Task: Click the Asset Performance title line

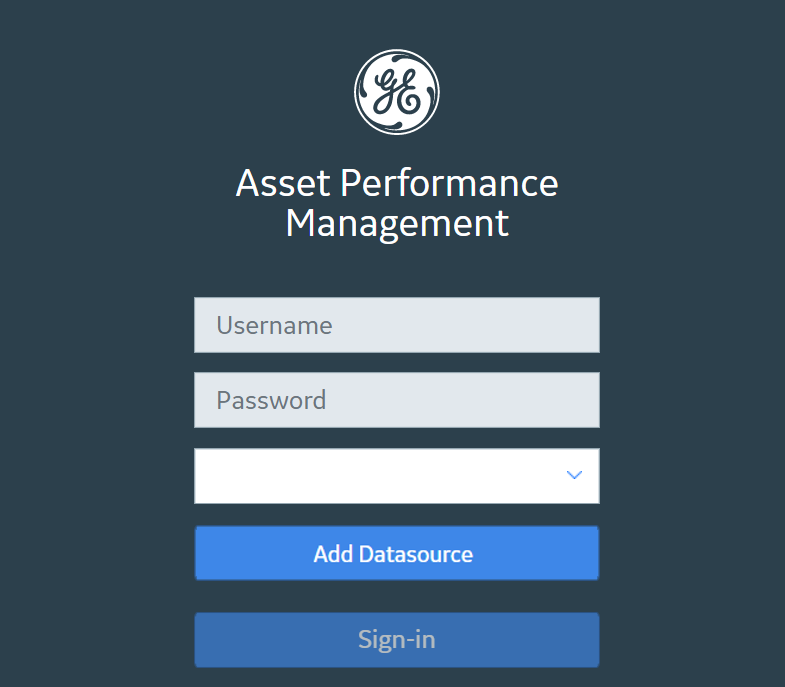Action: tap(397, 183)
